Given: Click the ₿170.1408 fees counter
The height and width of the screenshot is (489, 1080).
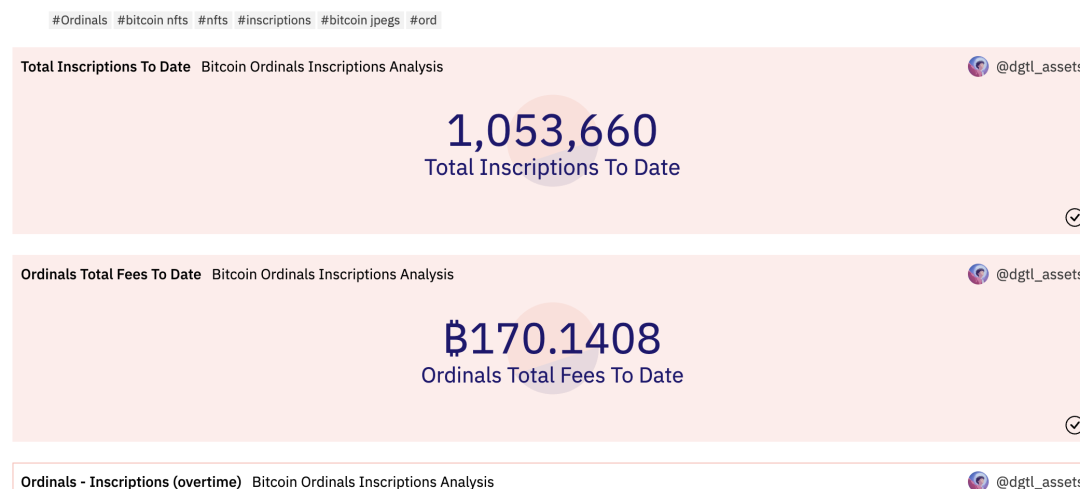Looking at the screenshot, I should 552,338.
